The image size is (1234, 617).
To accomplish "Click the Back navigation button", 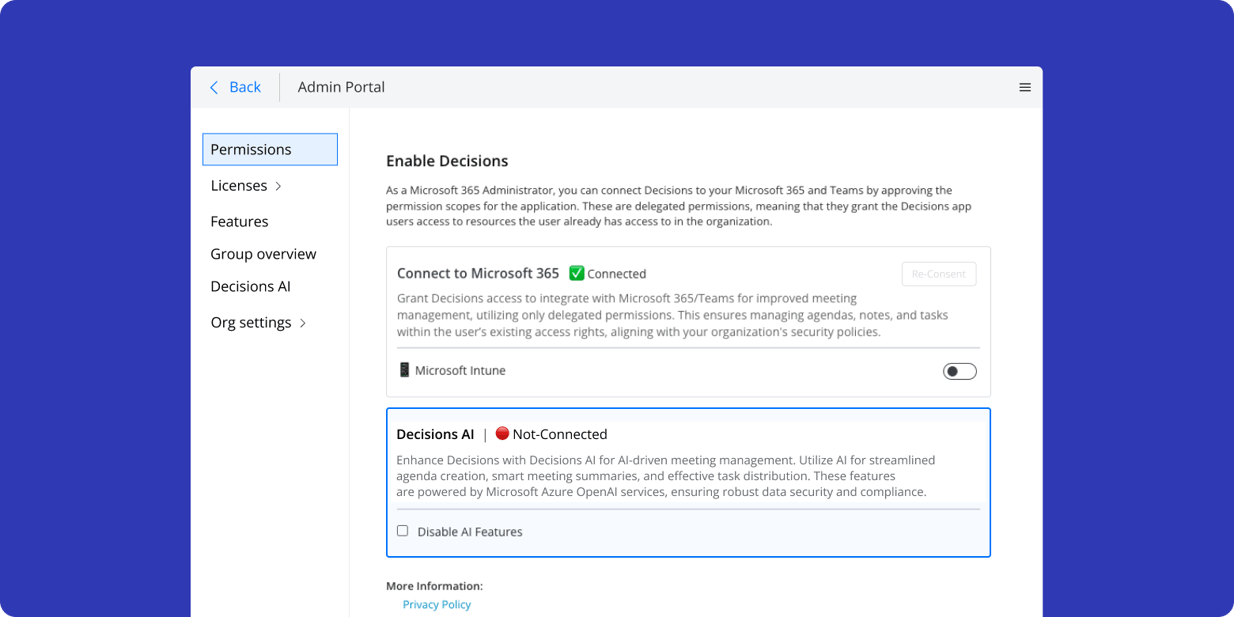I will point(235,87).
